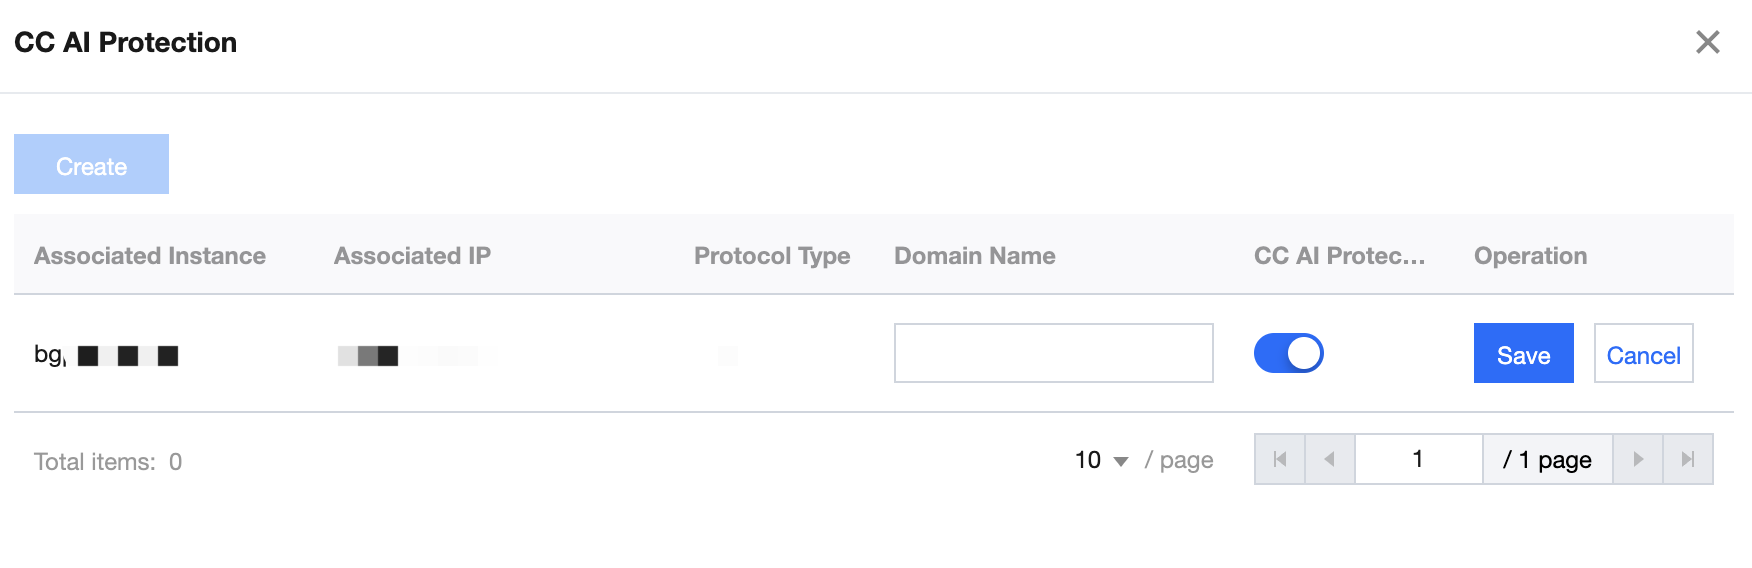The image size is (1752, 568).
Task: Close the CC AI Protection dialog
Action: coord(1707,42)
